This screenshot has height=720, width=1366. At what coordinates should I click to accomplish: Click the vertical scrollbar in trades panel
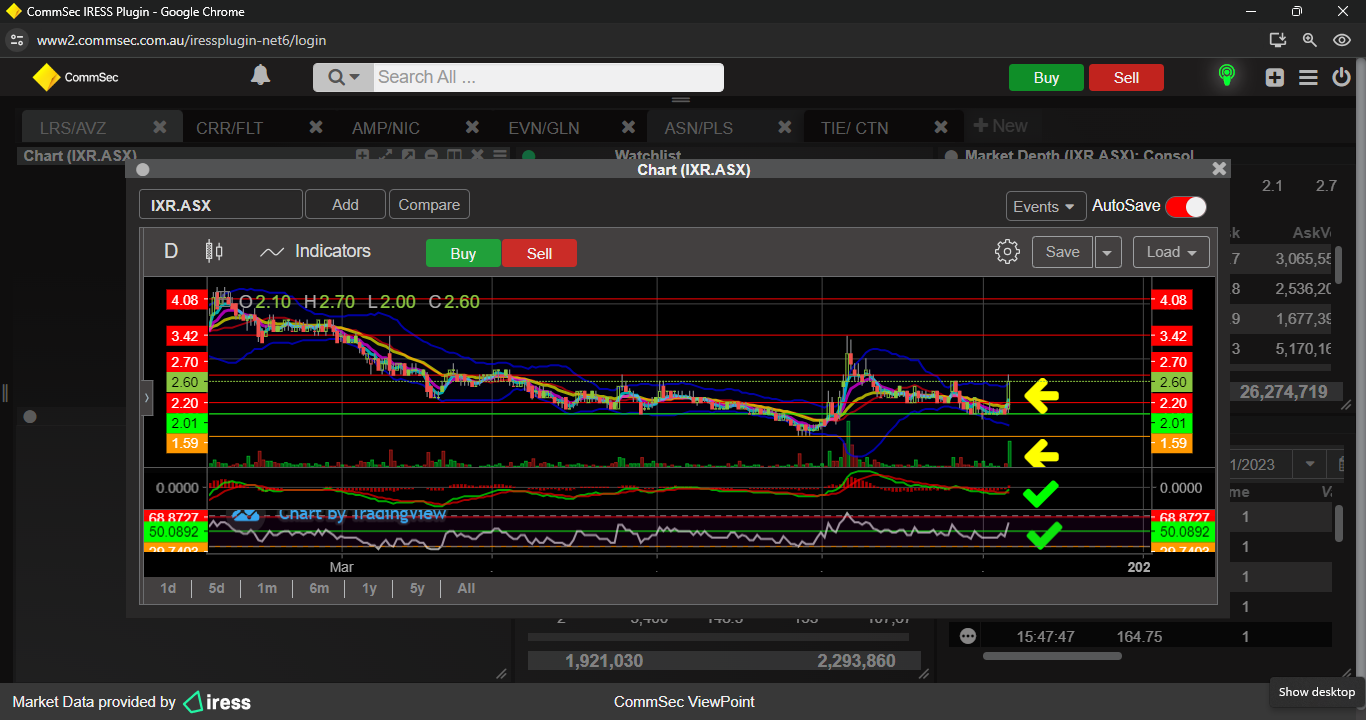[x=1339, y=523]
